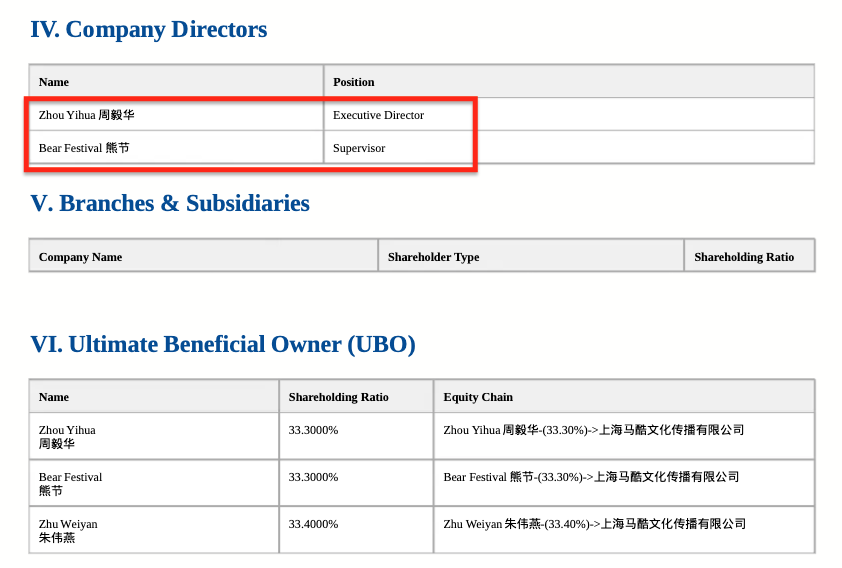Click the Shareholder Type column header

[433, 257]
